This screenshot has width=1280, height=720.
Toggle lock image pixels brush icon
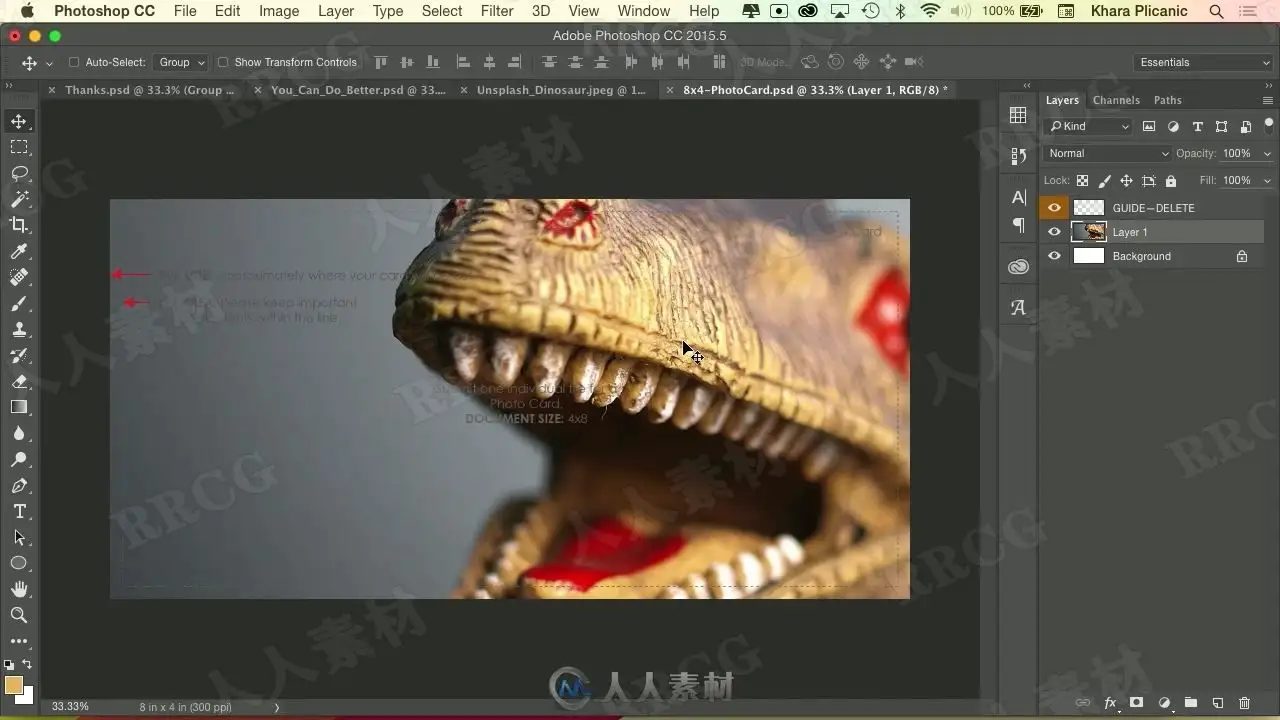click(x=1104, y=181)
